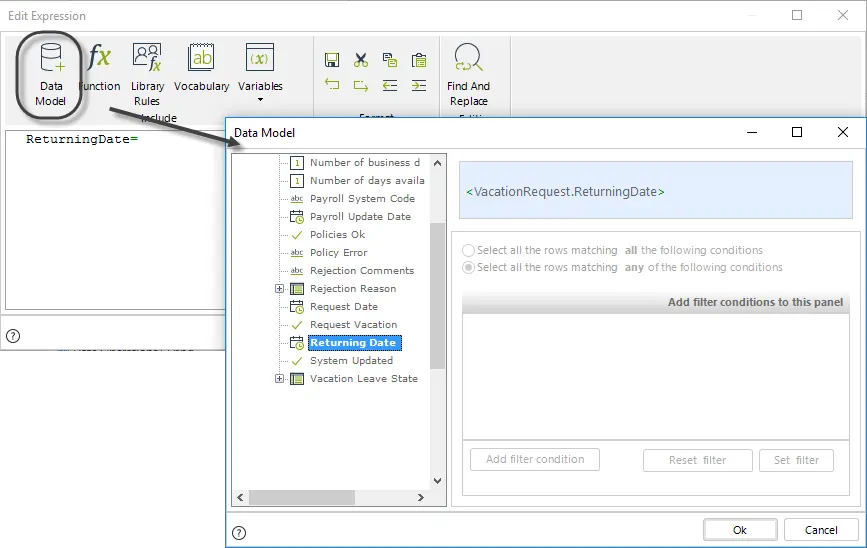
Task: Open the Vocabulary tool
Action: 201,67
